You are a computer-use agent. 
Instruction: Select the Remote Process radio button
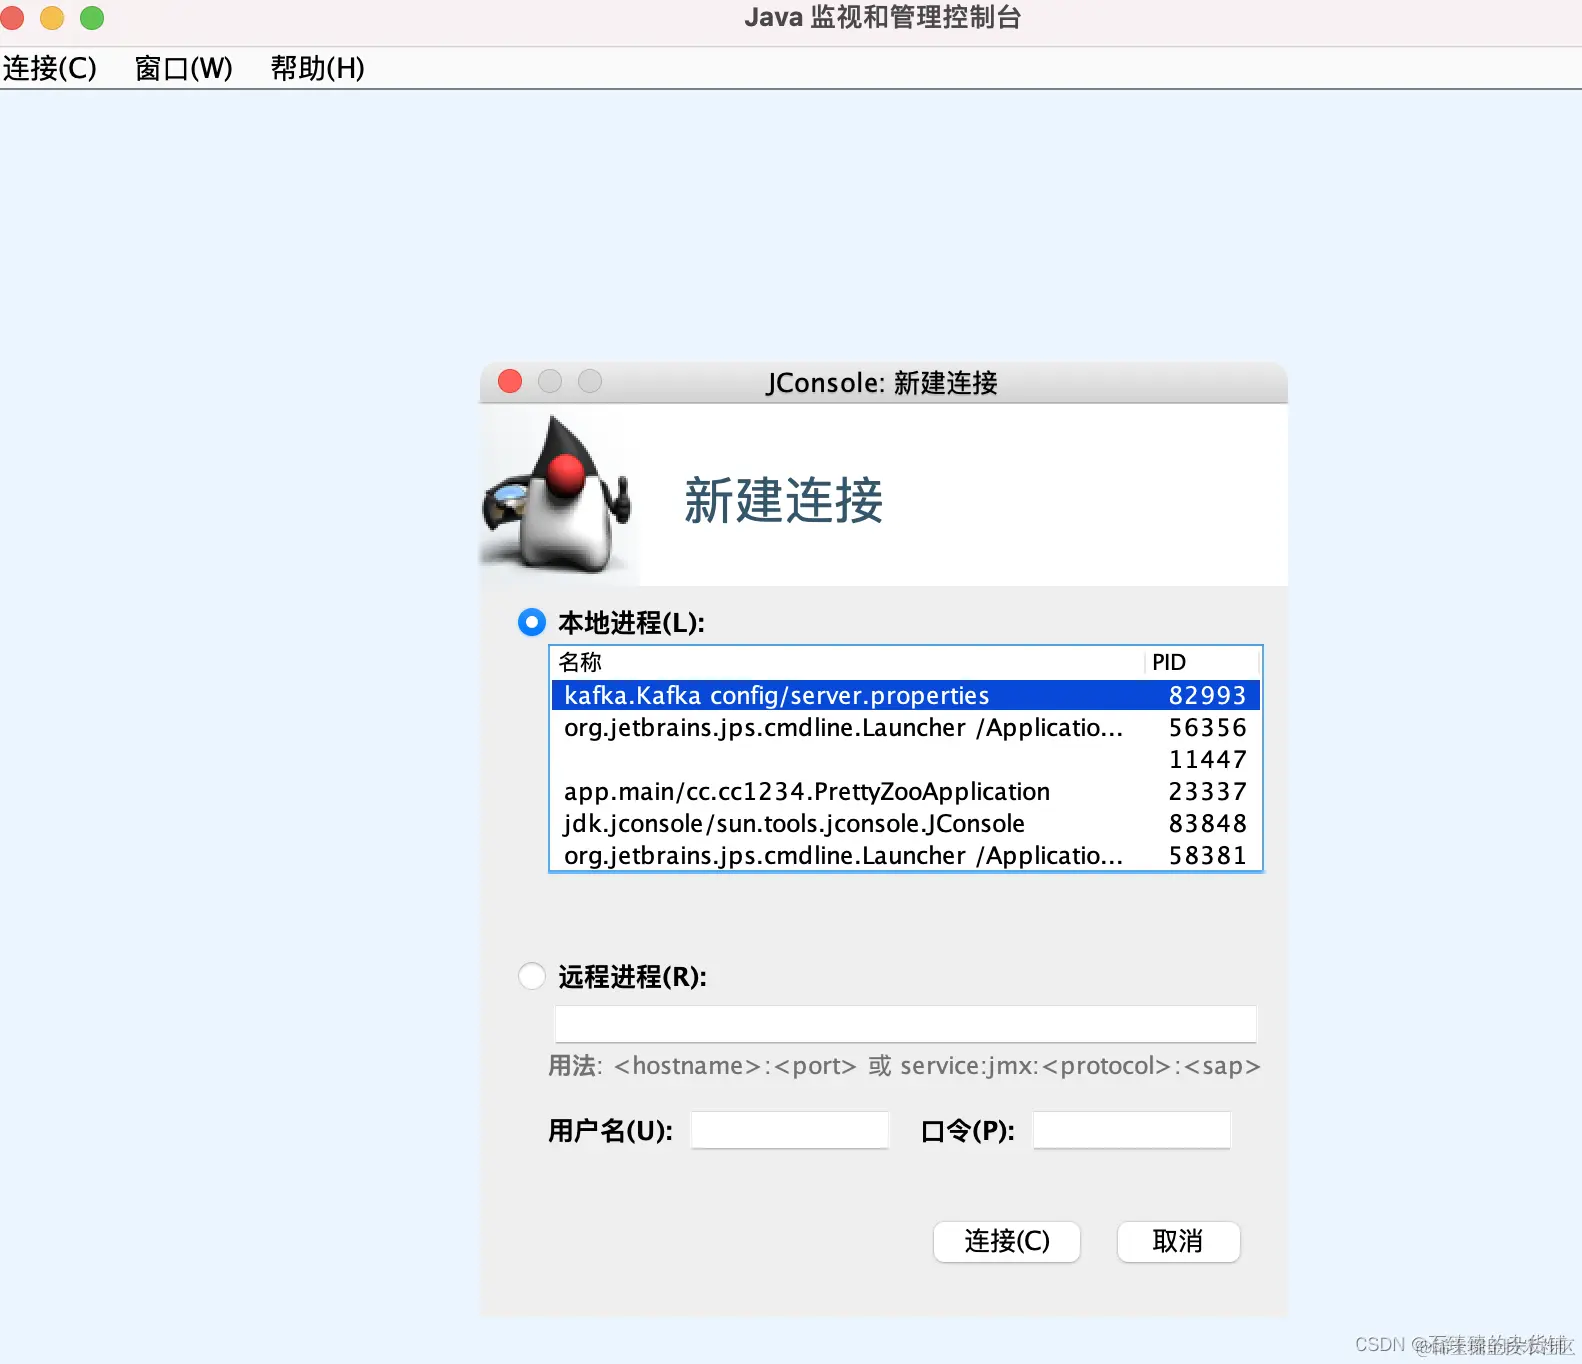[531, 976]
